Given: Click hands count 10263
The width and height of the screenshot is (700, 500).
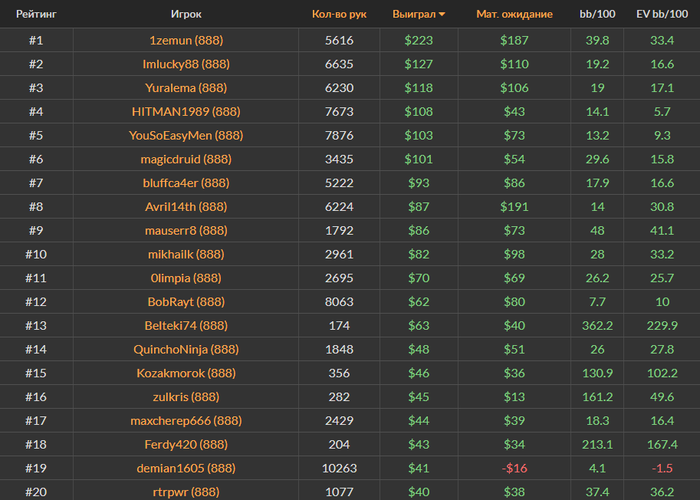Looking at the screenshot, I should tap(339, 468).
